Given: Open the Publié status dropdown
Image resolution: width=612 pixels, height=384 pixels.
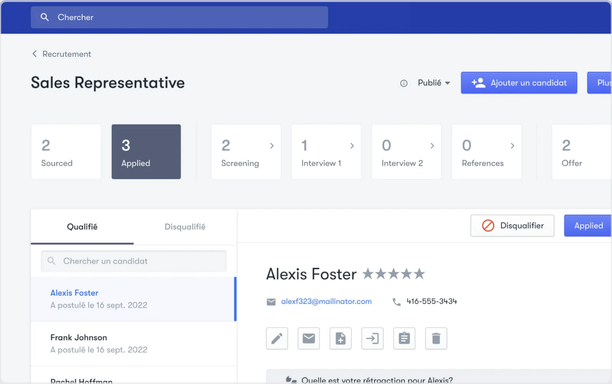Looking at the screenshot, I should (x=434, y=83).
